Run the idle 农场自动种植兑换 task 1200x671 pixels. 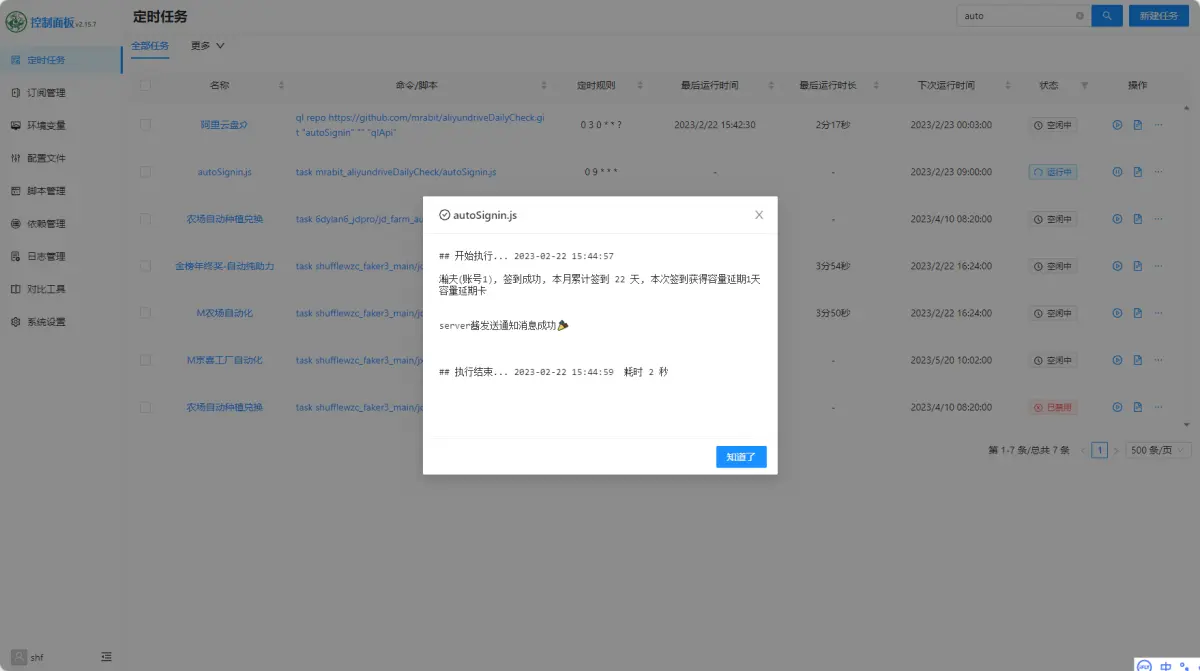1118,219
